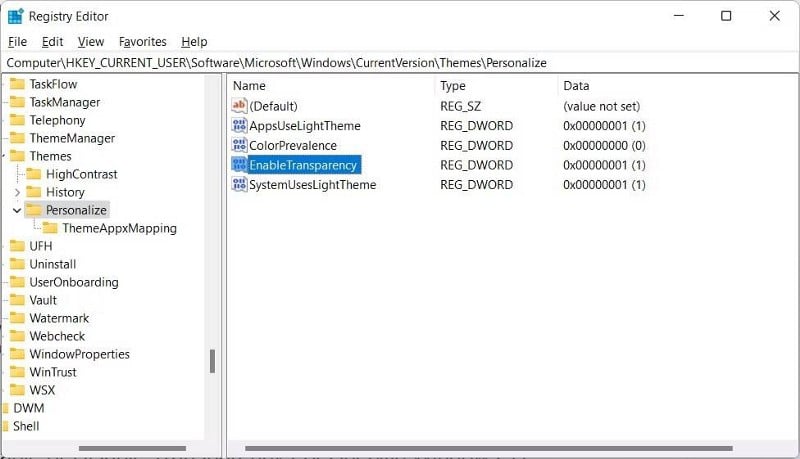Click '(value not set)' data cell
Screen dimensions: 800x459
tap(602, 106)
